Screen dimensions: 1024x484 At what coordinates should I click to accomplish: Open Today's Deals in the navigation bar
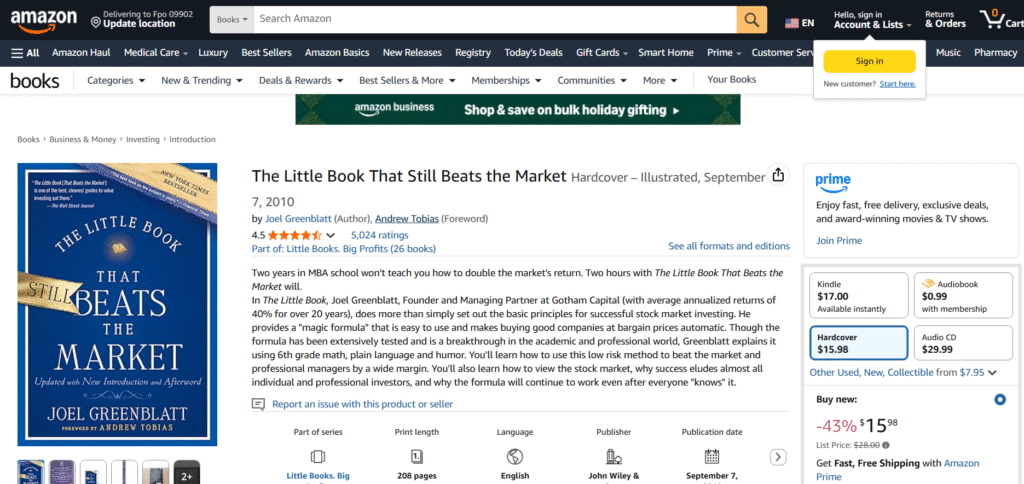click(533, 52)
